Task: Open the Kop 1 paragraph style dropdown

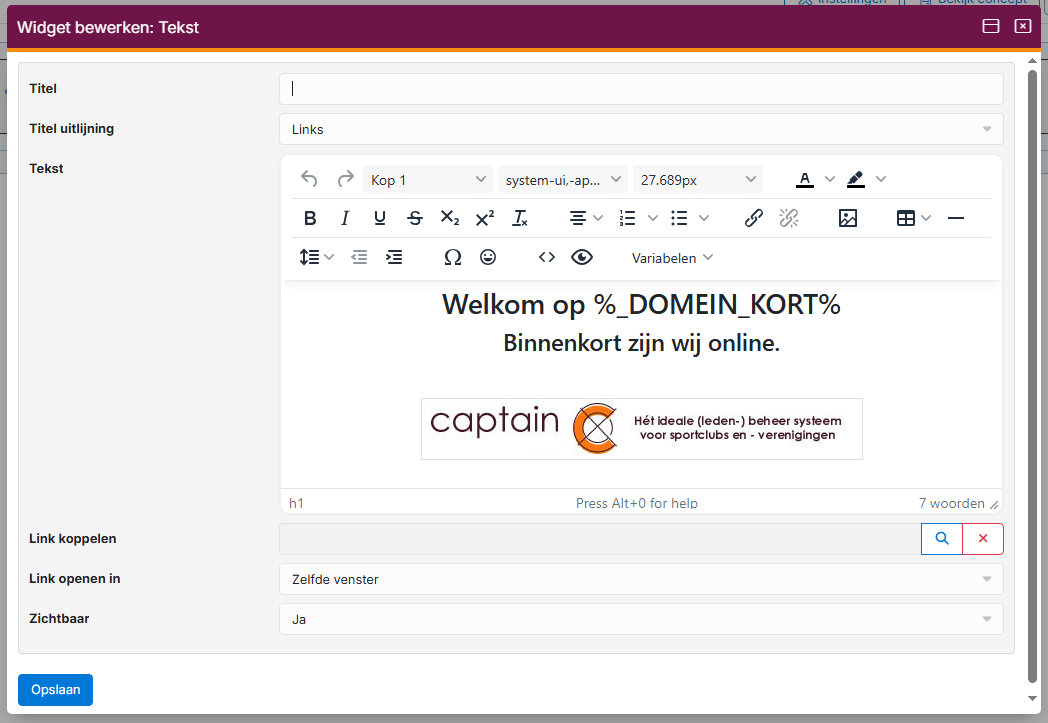Action: click(x=428, y=178)
